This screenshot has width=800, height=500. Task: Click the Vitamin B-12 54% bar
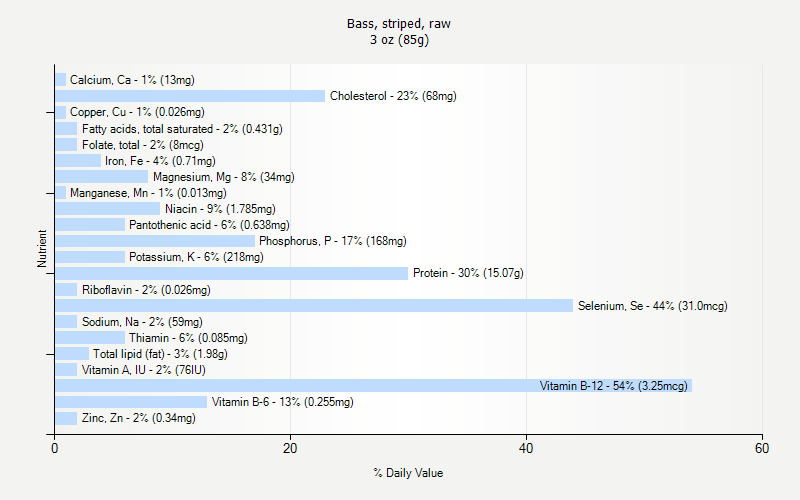pyautogui.click(x=373, y=386)
